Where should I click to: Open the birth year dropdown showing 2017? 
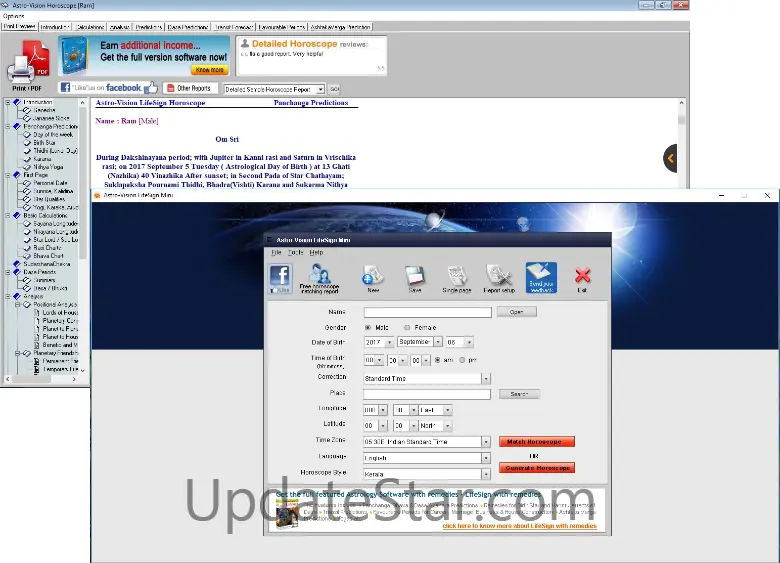(x=390, y=342)
